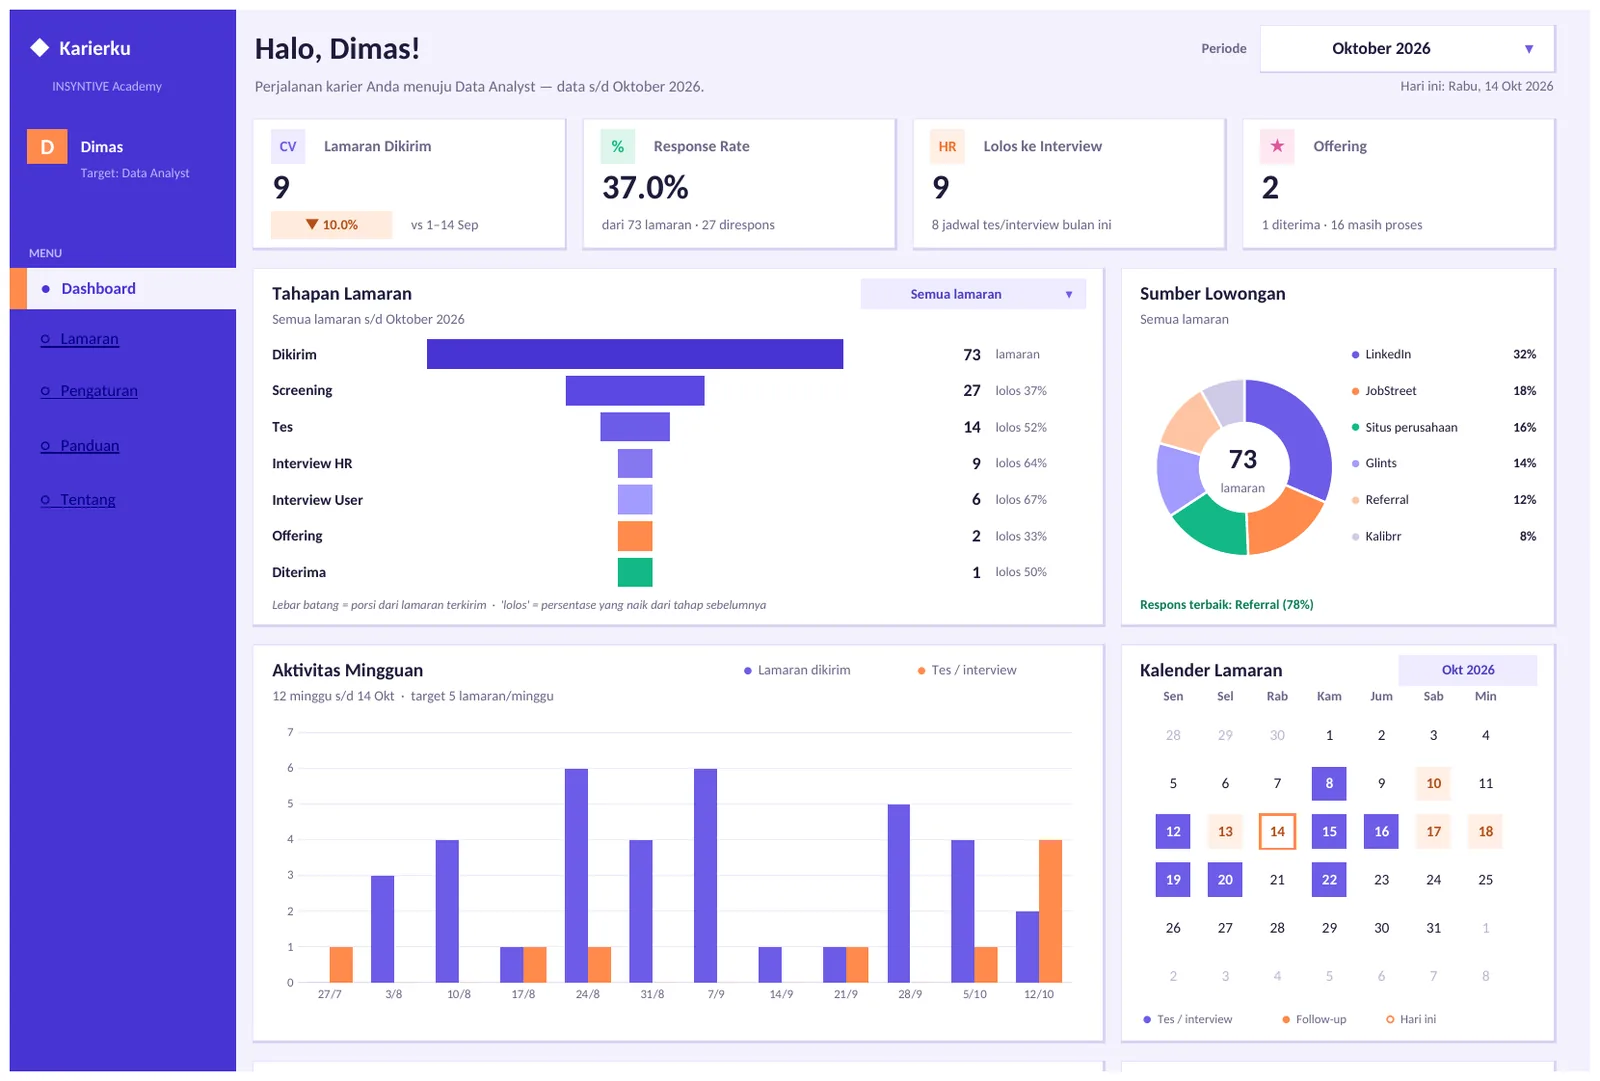Select calendar date 14 marked as today

(1277, 832)
